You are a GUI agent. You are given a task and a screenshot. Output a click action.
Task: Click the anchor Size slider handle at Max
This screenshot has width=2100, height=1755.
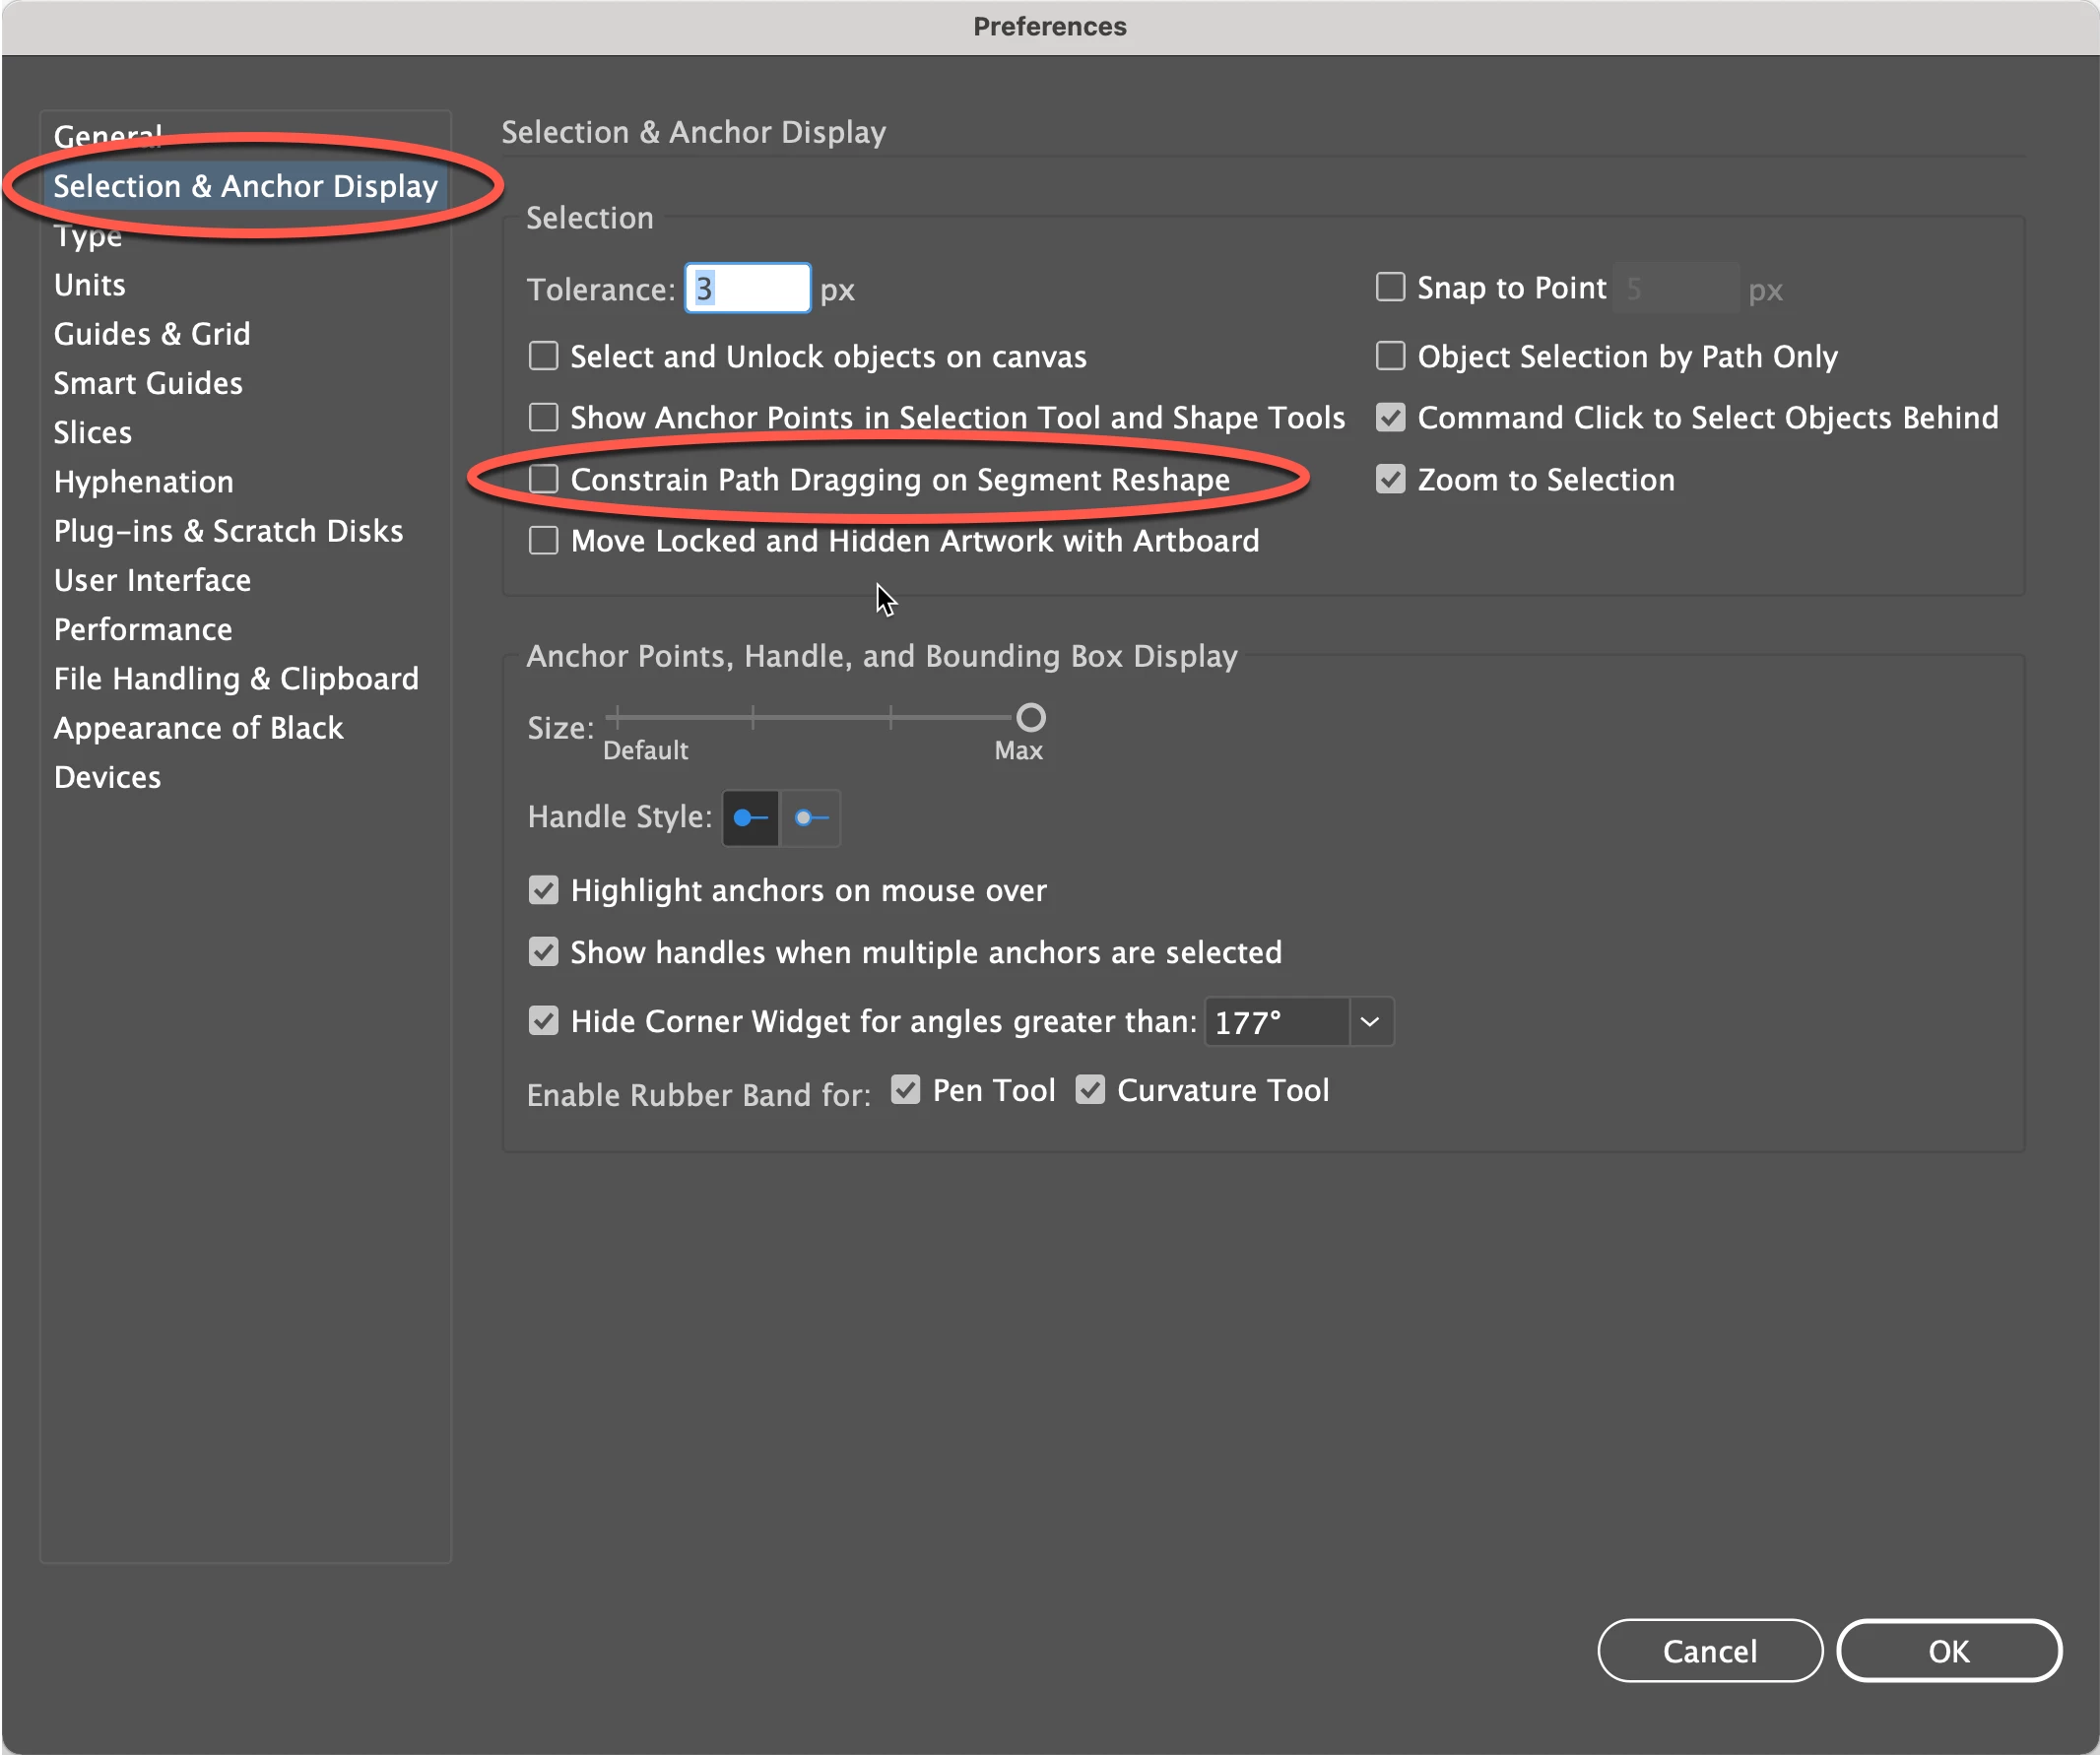pyautogui.click(x=1030, y=717)
